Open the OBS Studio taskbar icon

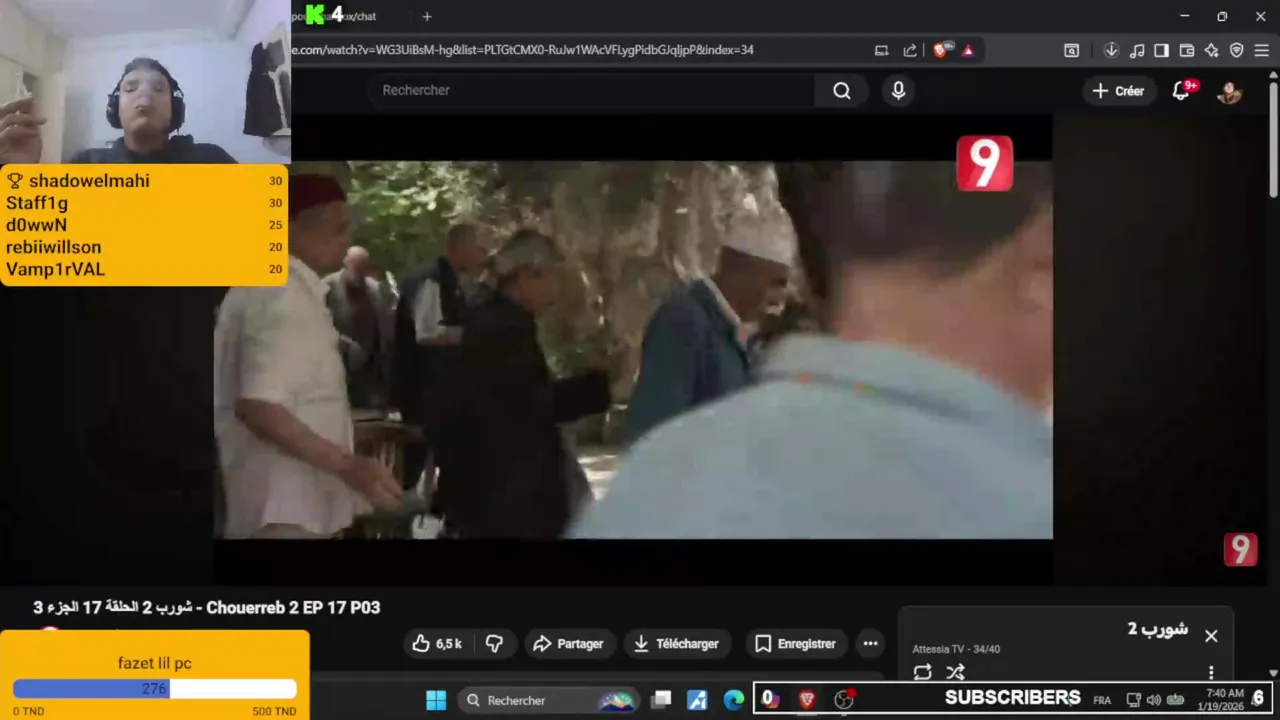(x=844, y=700)
